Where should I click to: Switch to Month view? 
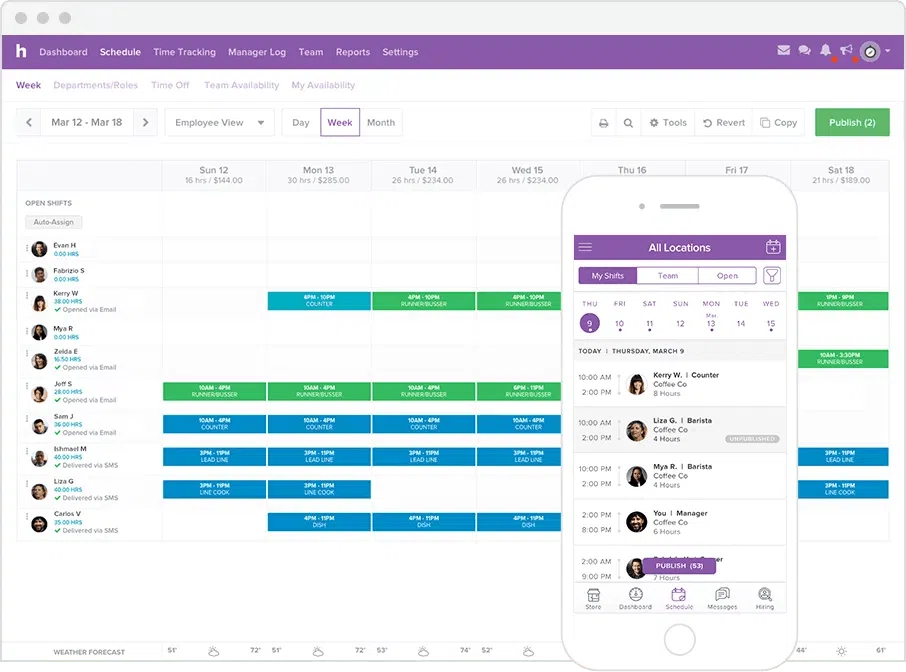point(381,122)
